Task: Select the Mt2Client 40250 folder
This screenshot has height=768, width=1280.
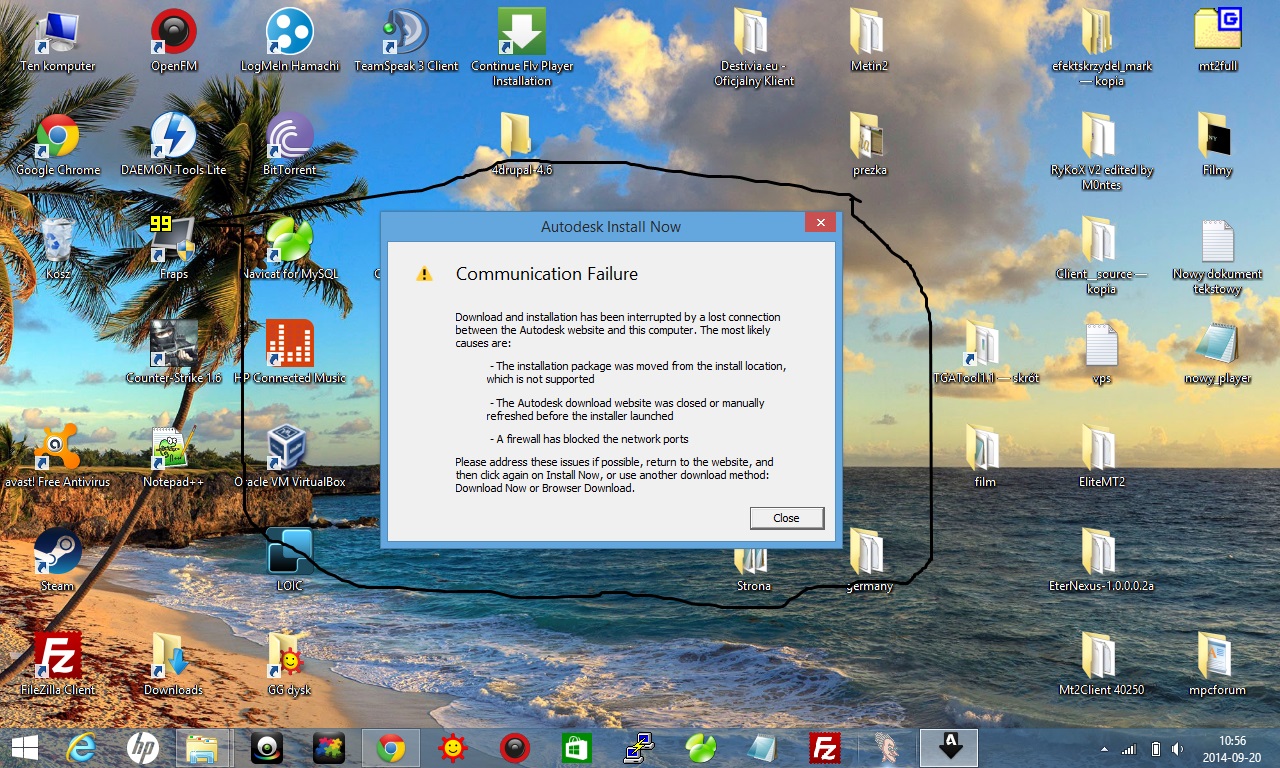Action: [x=1102, y=666]
